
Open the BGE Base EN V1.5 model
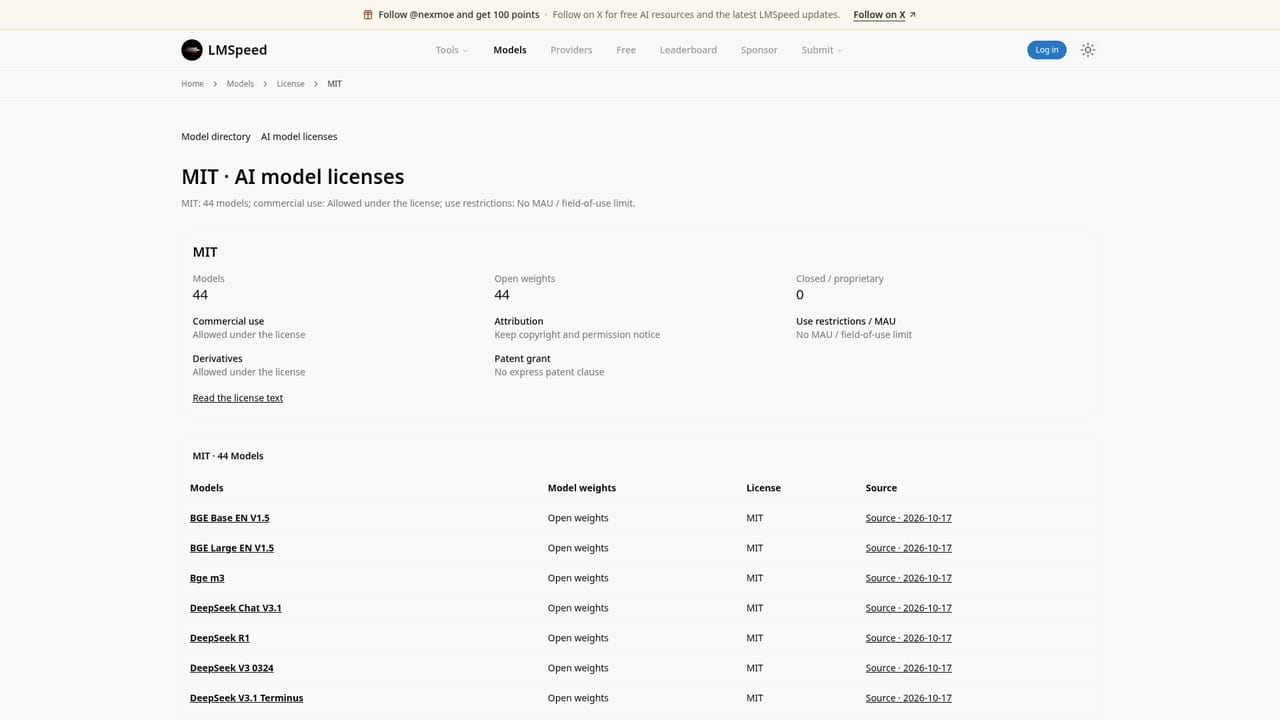point(230,518)
